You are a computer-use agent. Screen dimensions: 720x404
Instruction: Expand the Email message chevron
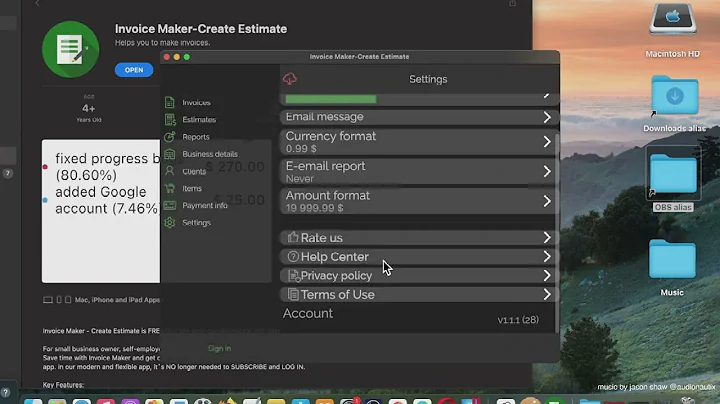547,117
